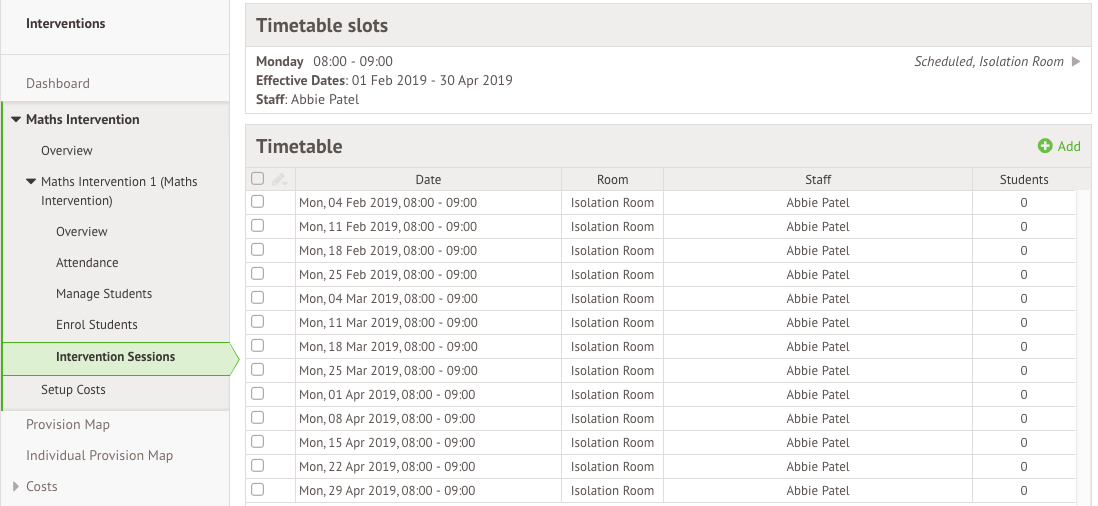Open Setup Costs in sidebar
The height and width of the screenshot is (506, 1098).
point(73,390)
